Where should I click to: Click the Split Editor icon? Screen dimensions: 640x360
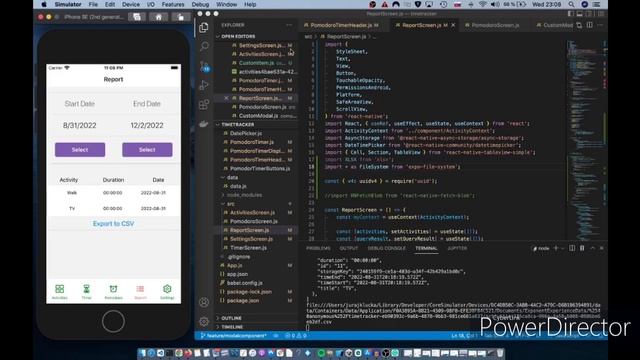pos(589,25)
